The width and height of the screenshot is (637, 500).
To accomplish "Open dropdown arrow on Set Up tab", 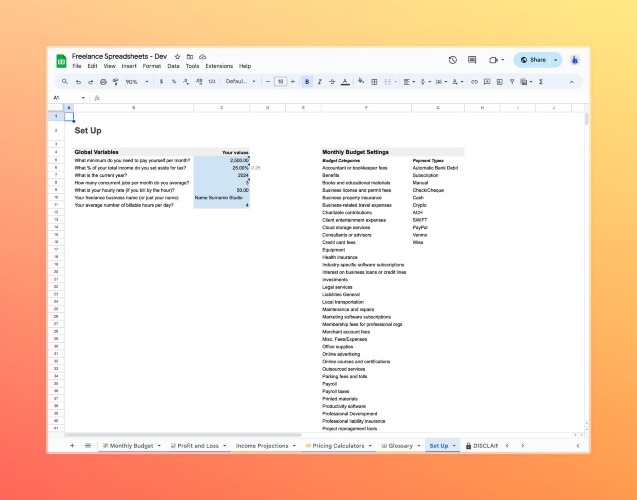I will 454,446.
